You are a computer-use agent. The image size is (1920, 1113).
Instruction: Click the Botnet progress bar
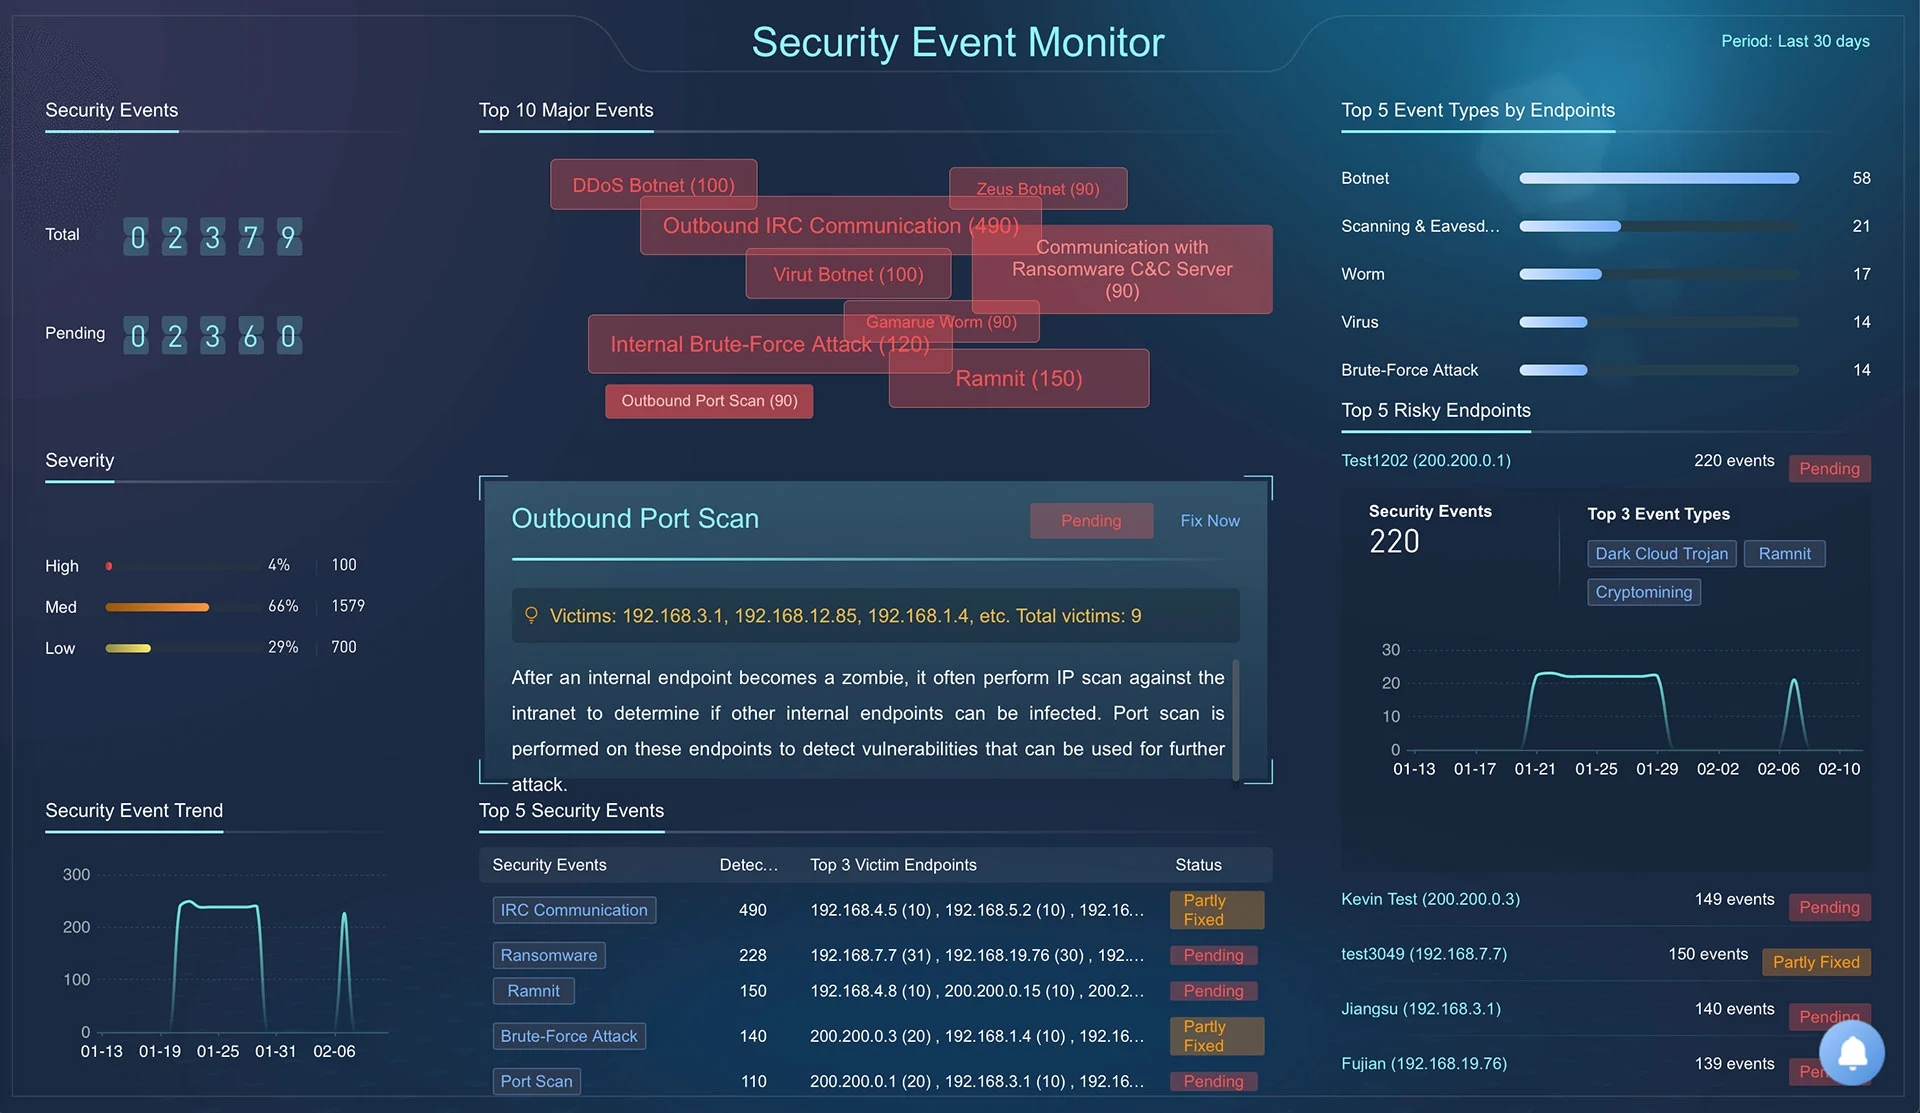1658,178
